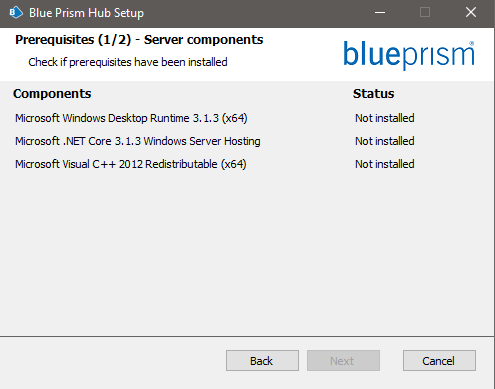Click Not installed status for Windows Desktop Runtime
This screenshot has height=389, width=495.
(385, 118)
